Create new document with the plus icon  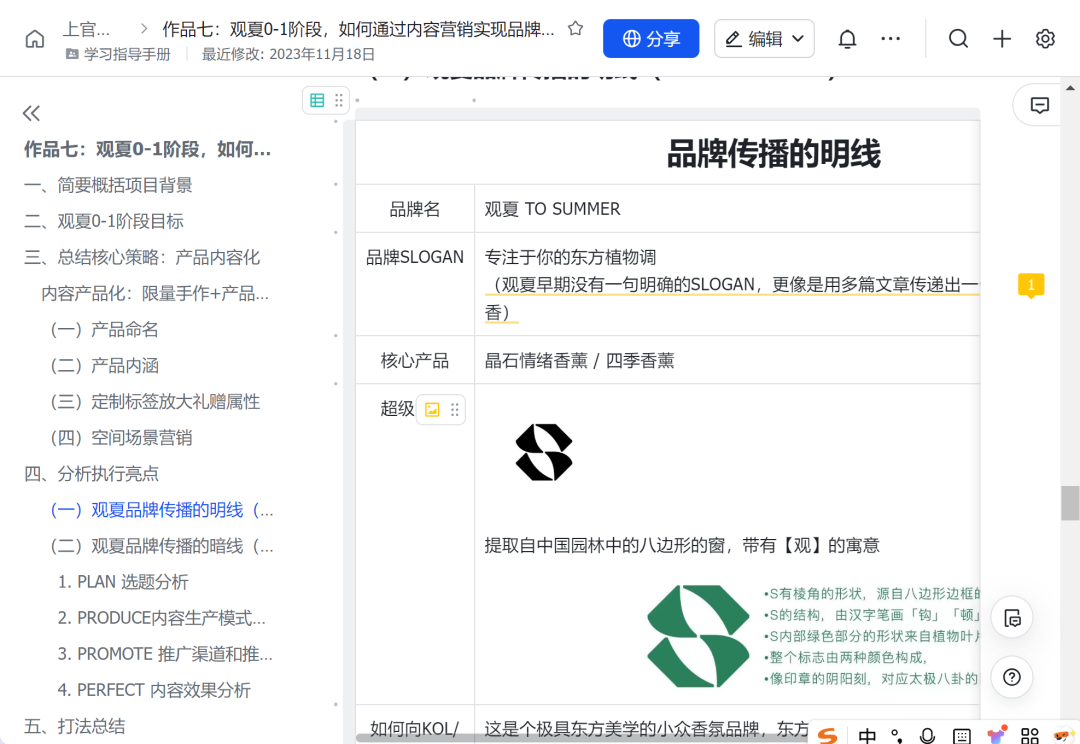point(1001,38)
